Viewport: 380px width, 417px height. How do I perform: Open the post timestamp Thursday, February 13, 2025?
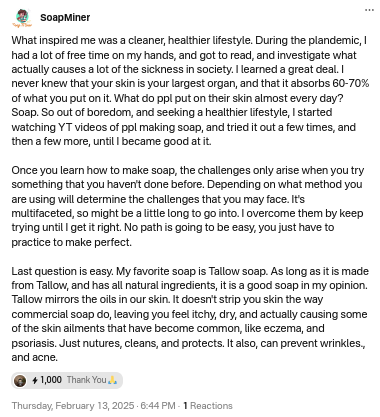[73, 406]
